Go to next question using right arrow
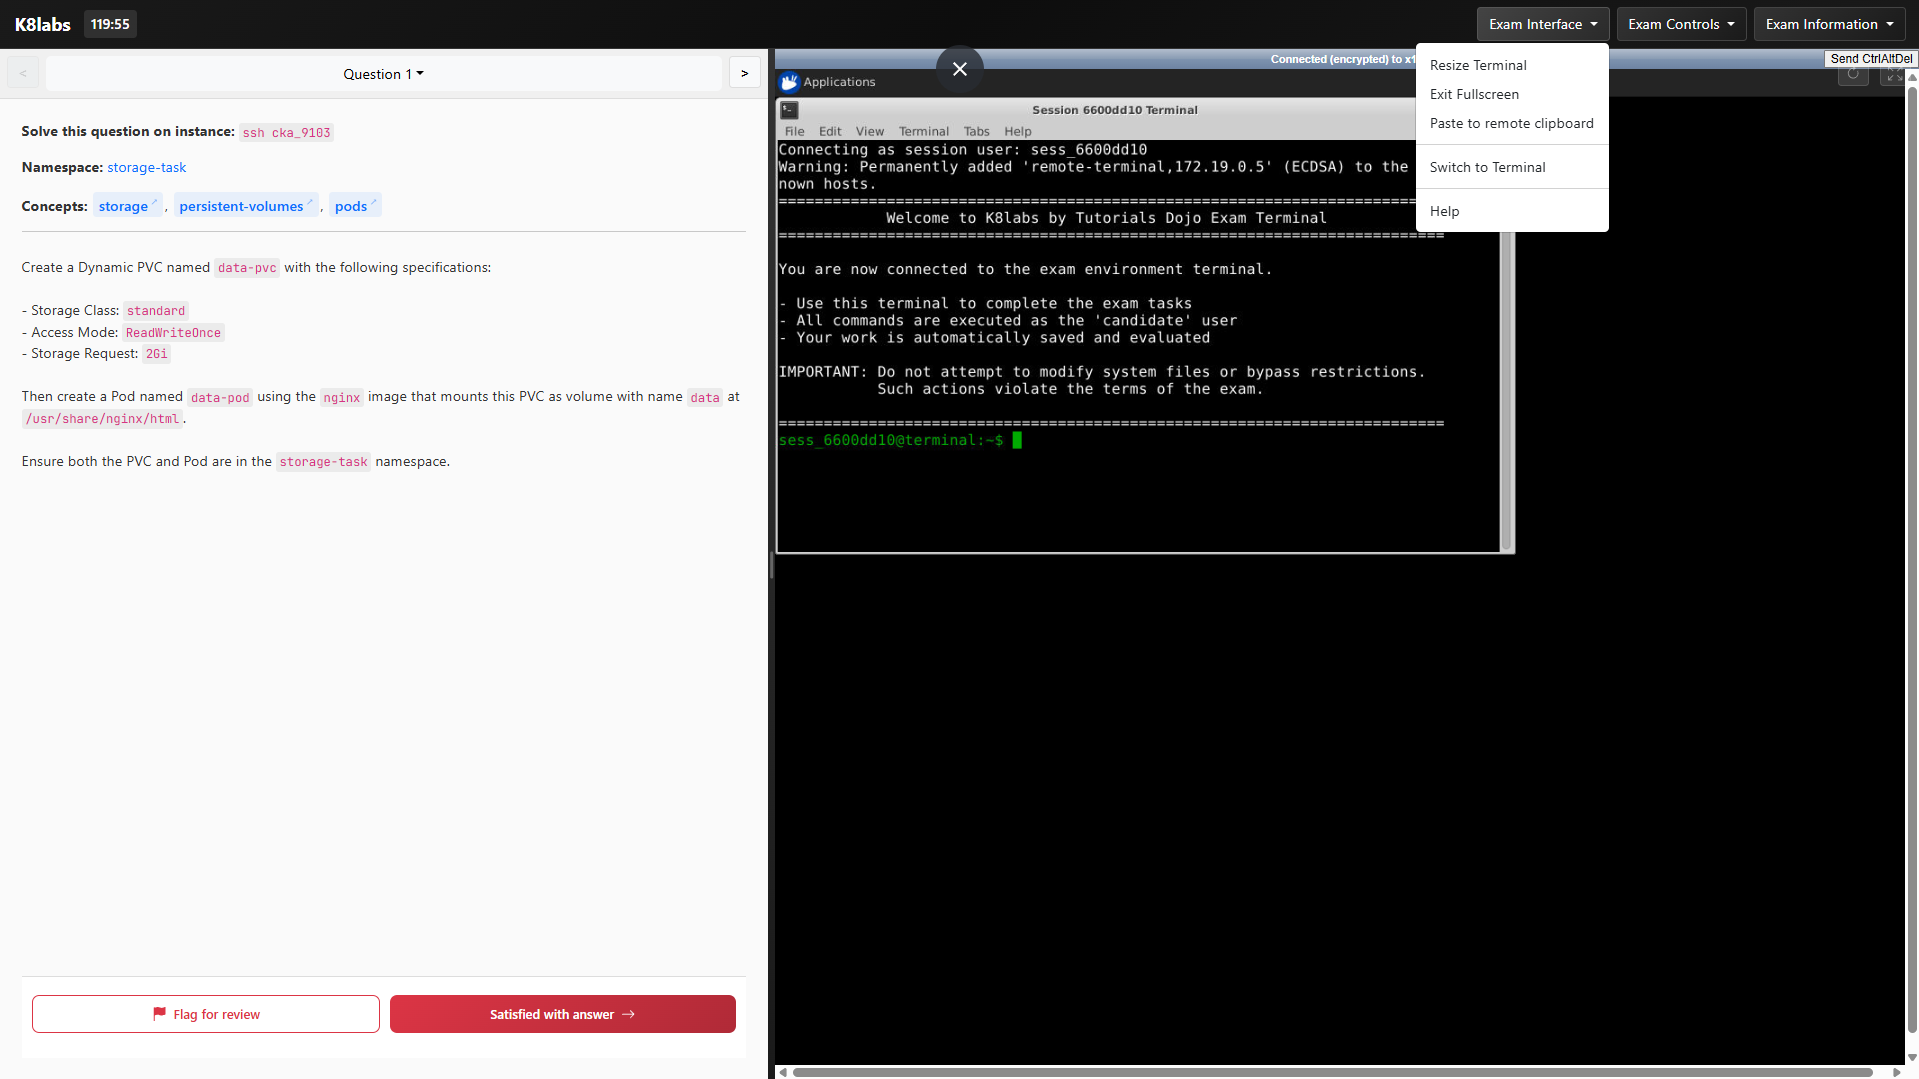The height and width of the screenshot is (1079, 1919). click(744, 73)
